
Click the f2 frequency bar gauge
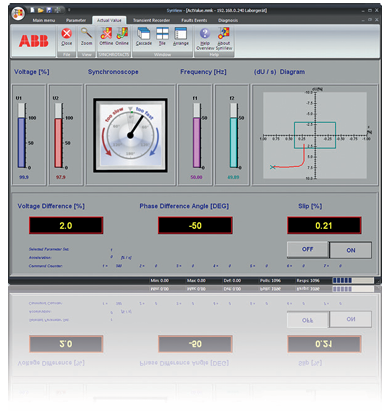click(x=233, y=135)
